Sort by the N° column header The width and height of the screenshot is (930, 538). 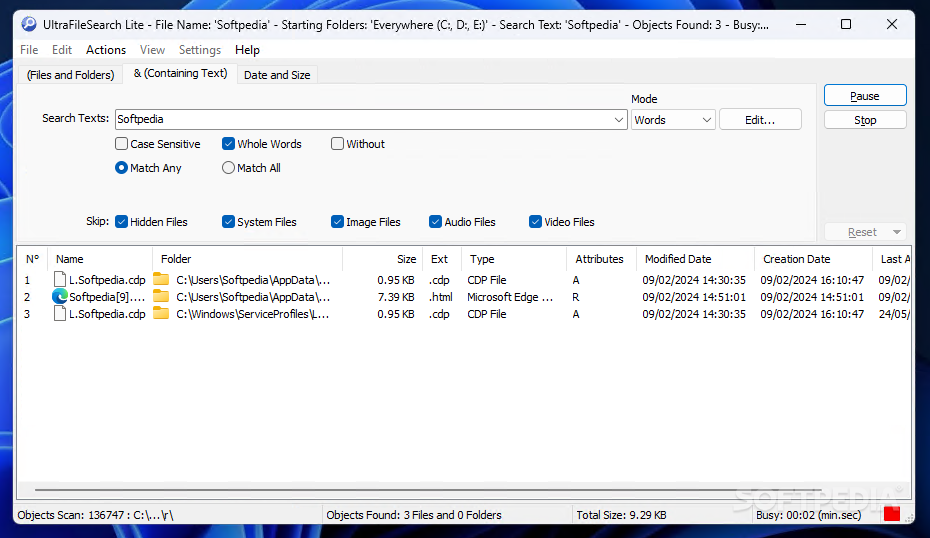(x=32, y=259)
